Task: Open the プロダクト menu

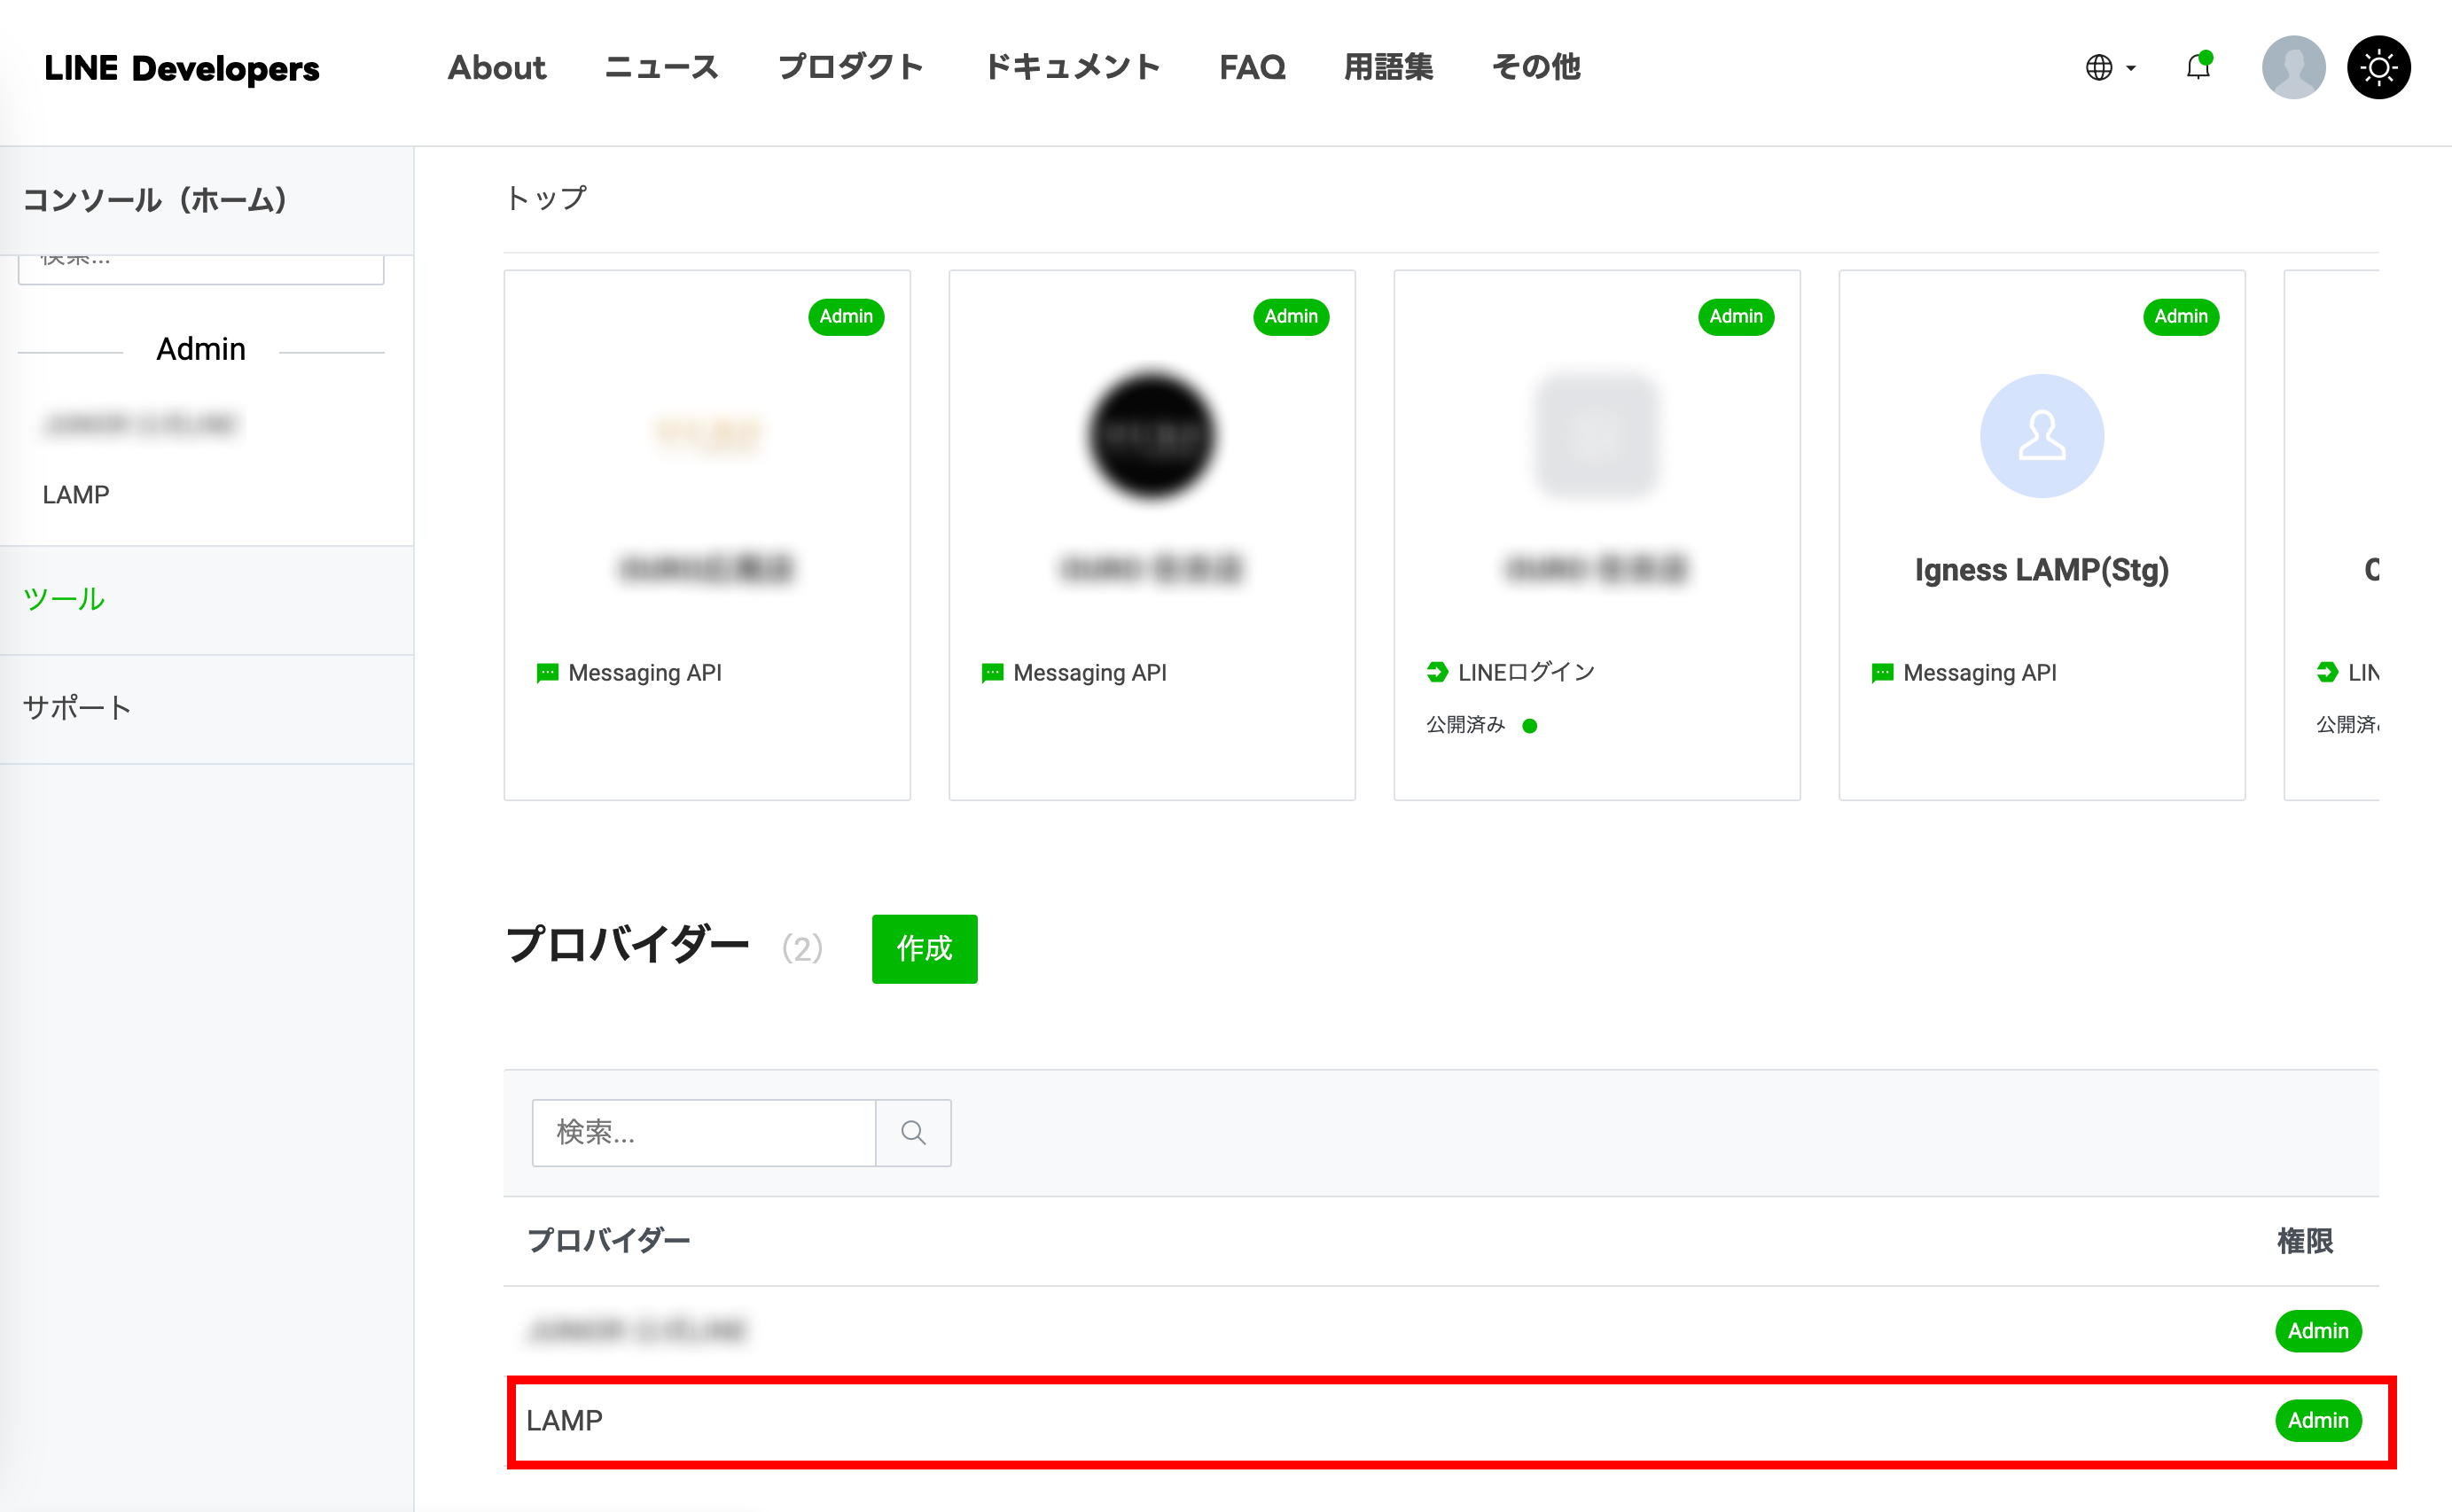Action: 850,67
